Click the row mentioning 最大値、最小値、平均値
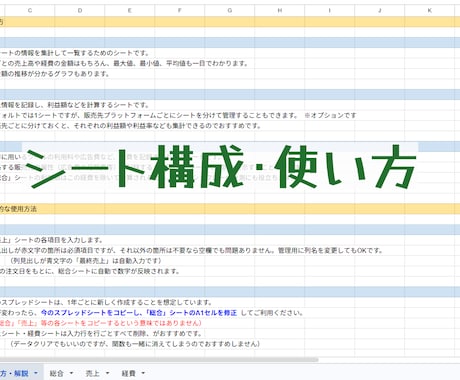 pos(124,63)
